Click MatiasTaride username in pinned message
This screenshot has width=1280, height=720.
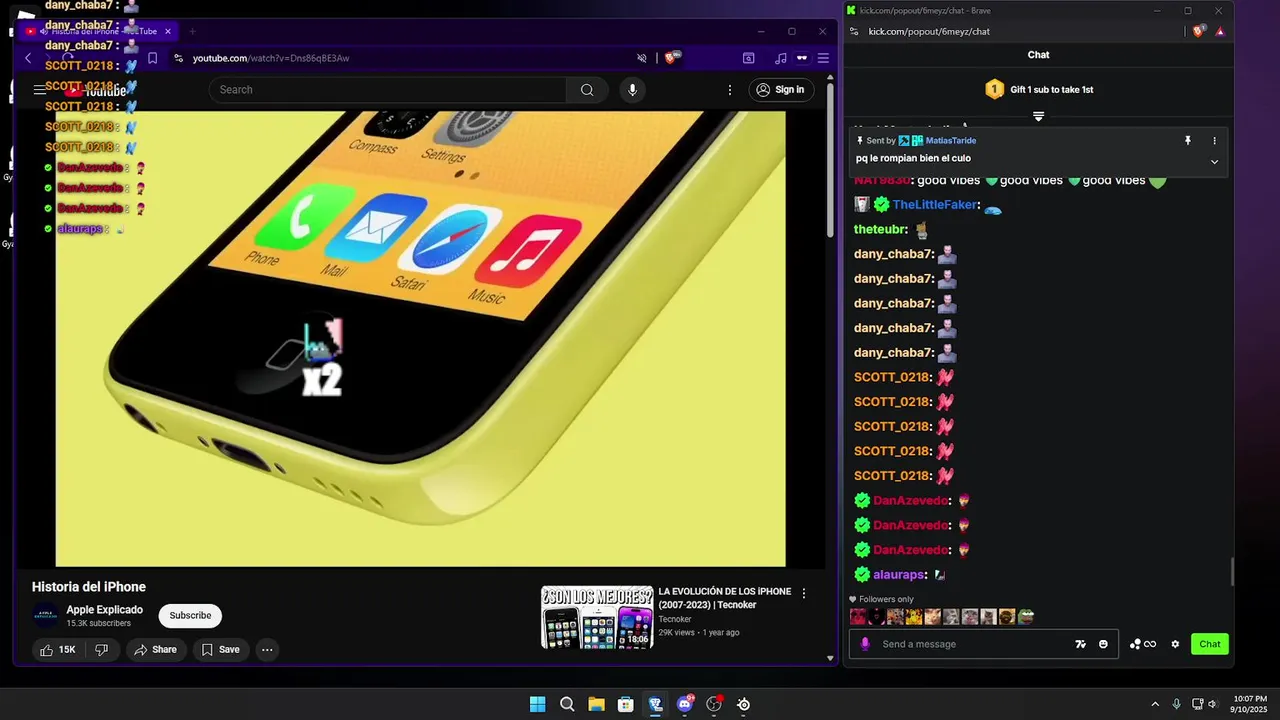coord(950,141)
